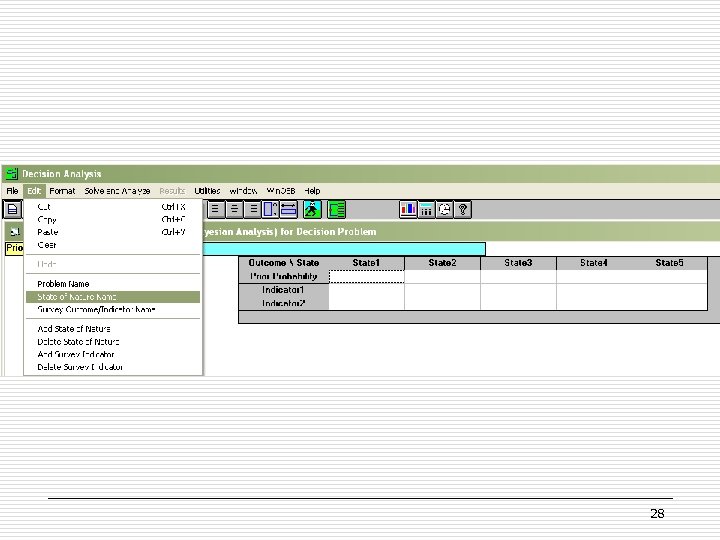This screenshot has height=540, width=720.
Task: Click the question mark help icon
Action: coord(462,209)
